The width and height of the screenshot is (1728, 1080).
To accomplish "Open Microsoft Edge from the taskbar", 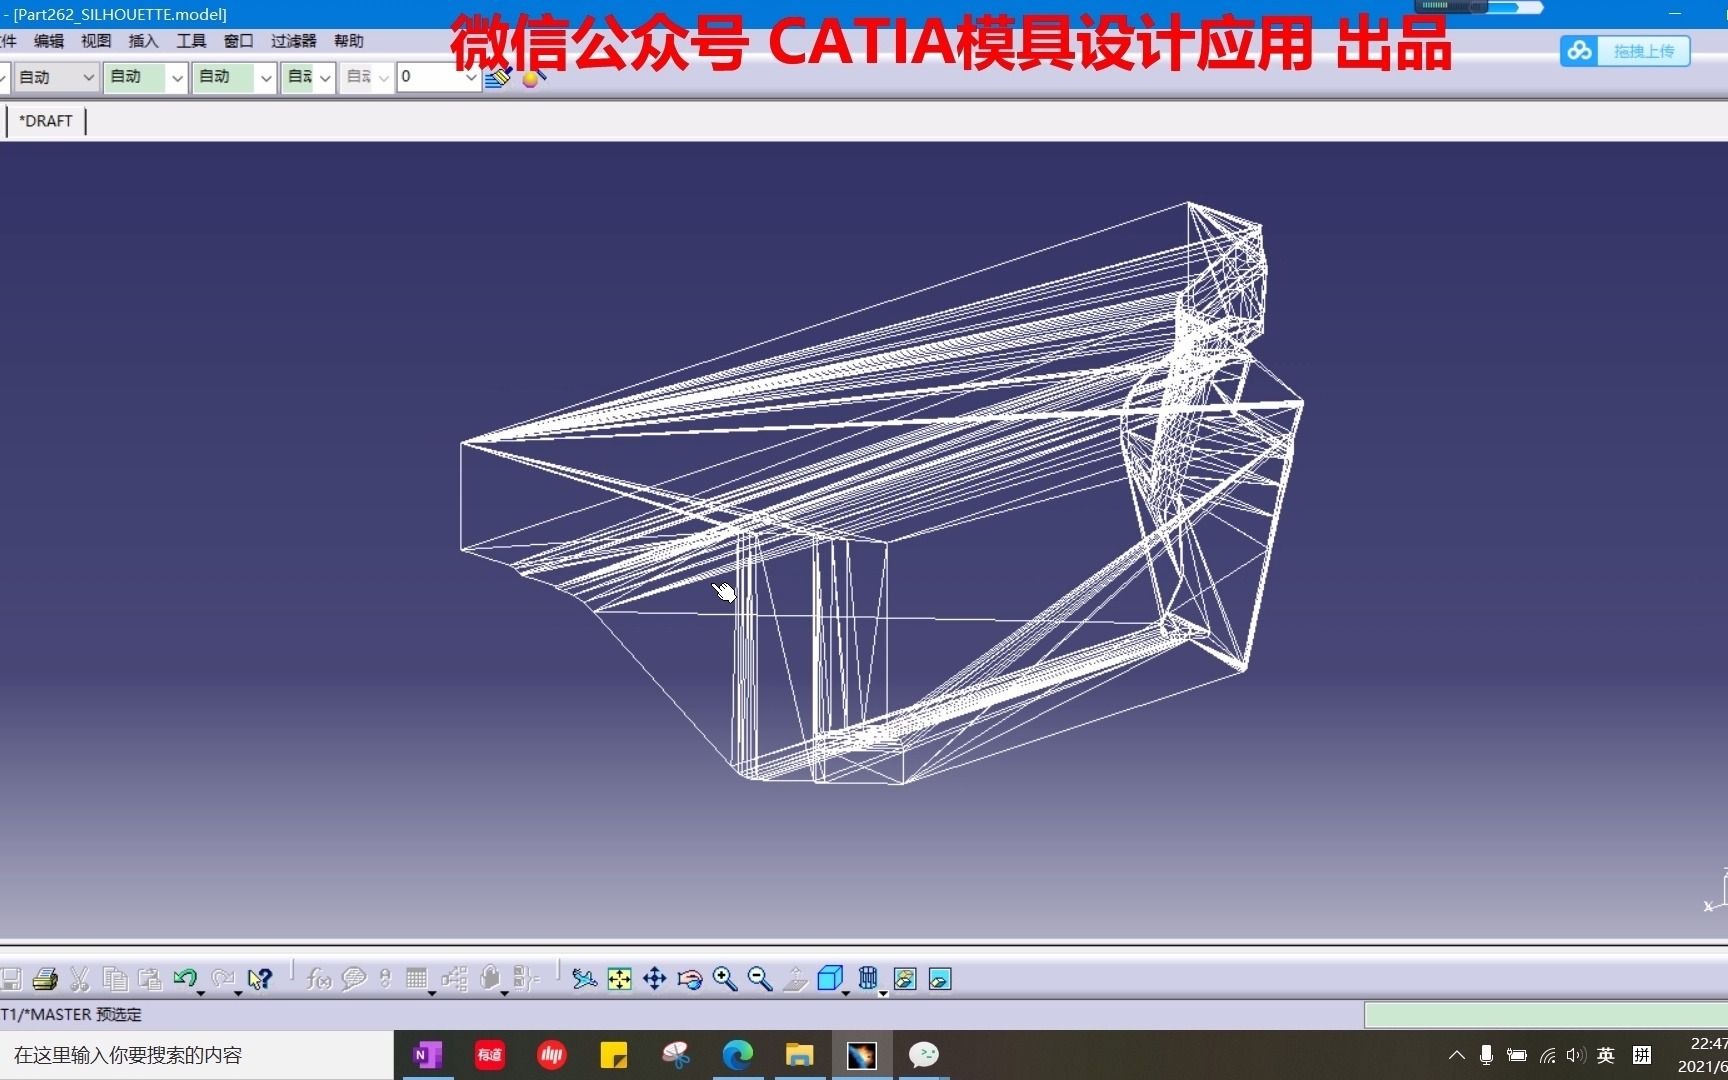I will pos(738,1055).
